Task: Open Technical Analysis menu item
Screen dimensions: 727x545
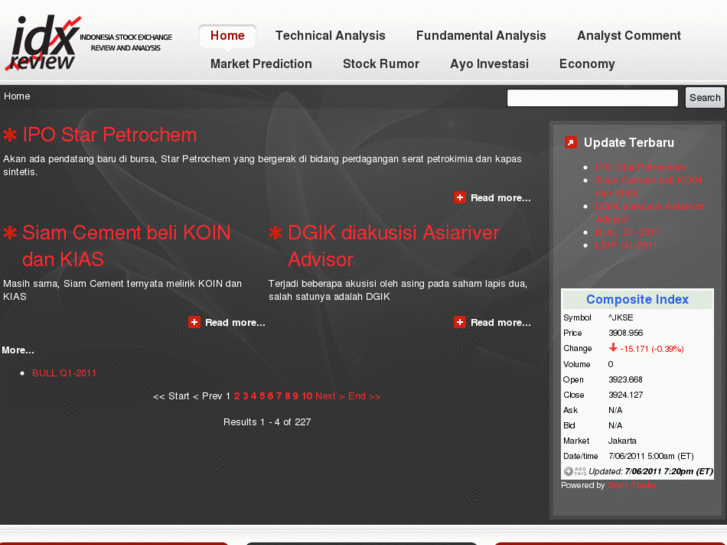Action: click(330, 36)
